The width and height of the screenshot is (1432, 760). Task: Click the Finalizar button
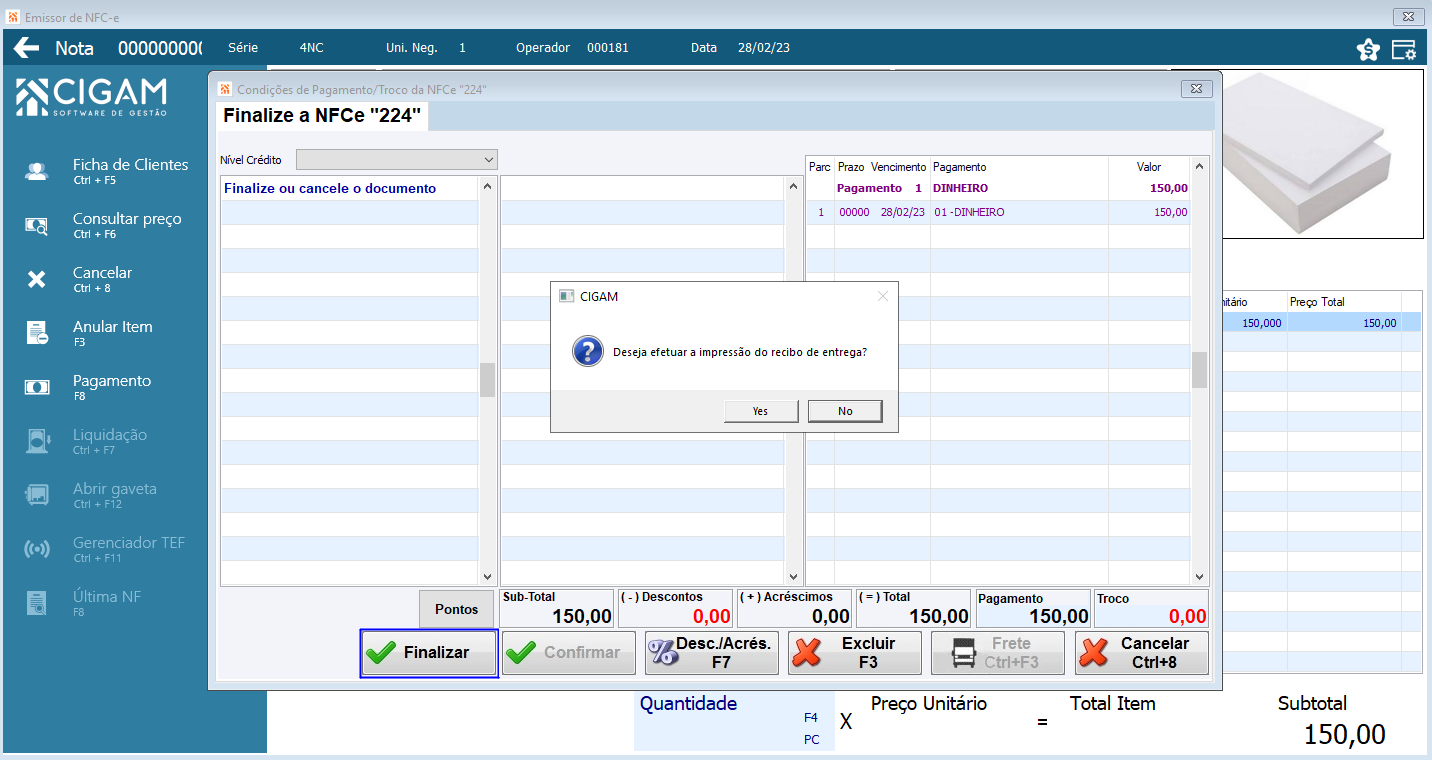pos(429,653)
